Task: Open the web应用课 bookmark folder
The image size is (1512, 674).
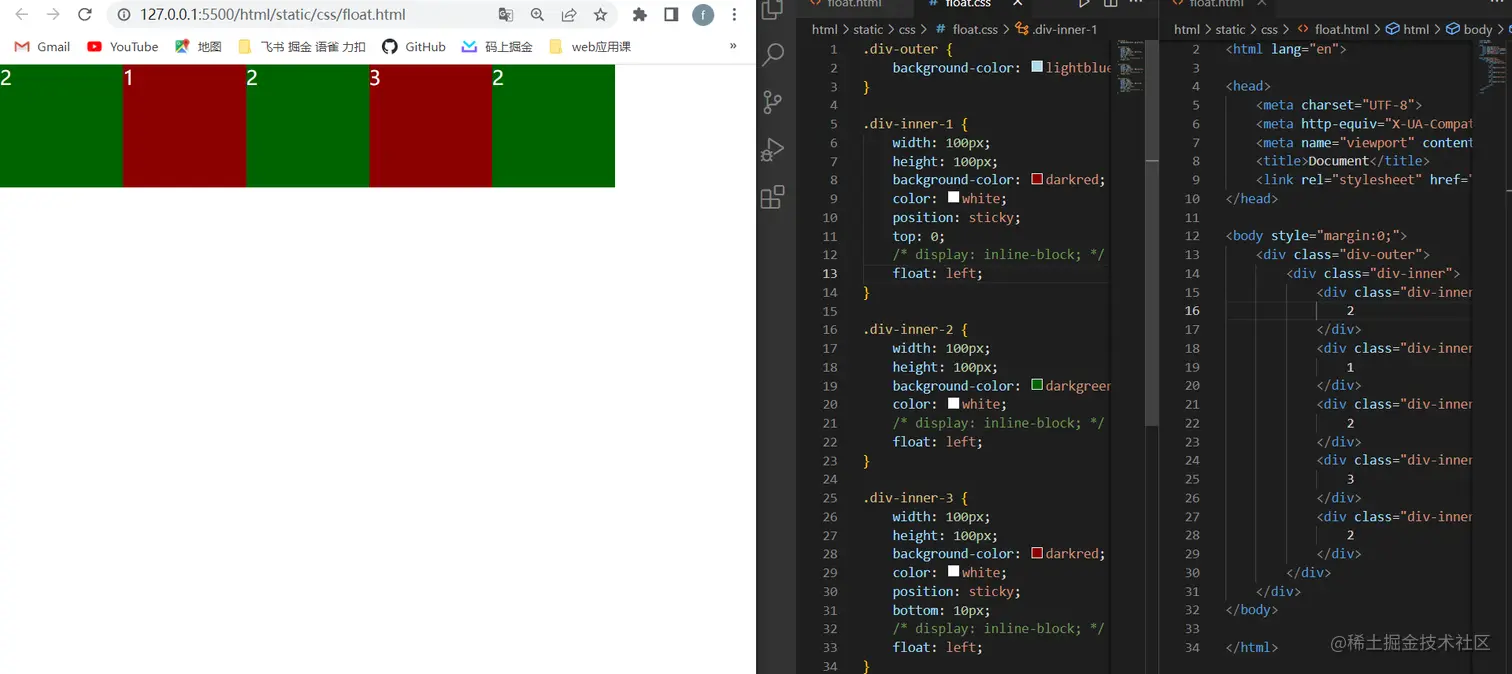Action: (x=590, y=47)
